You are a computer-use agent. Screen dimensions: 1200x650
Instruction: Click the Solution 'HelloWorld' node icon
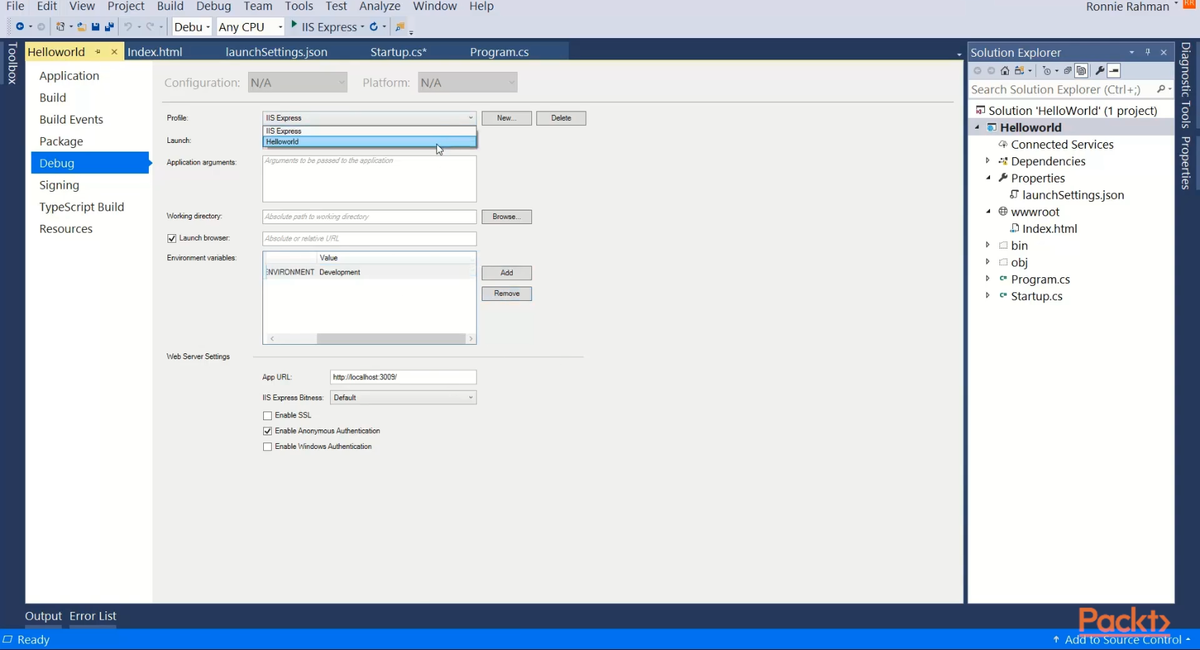point(980,110)
